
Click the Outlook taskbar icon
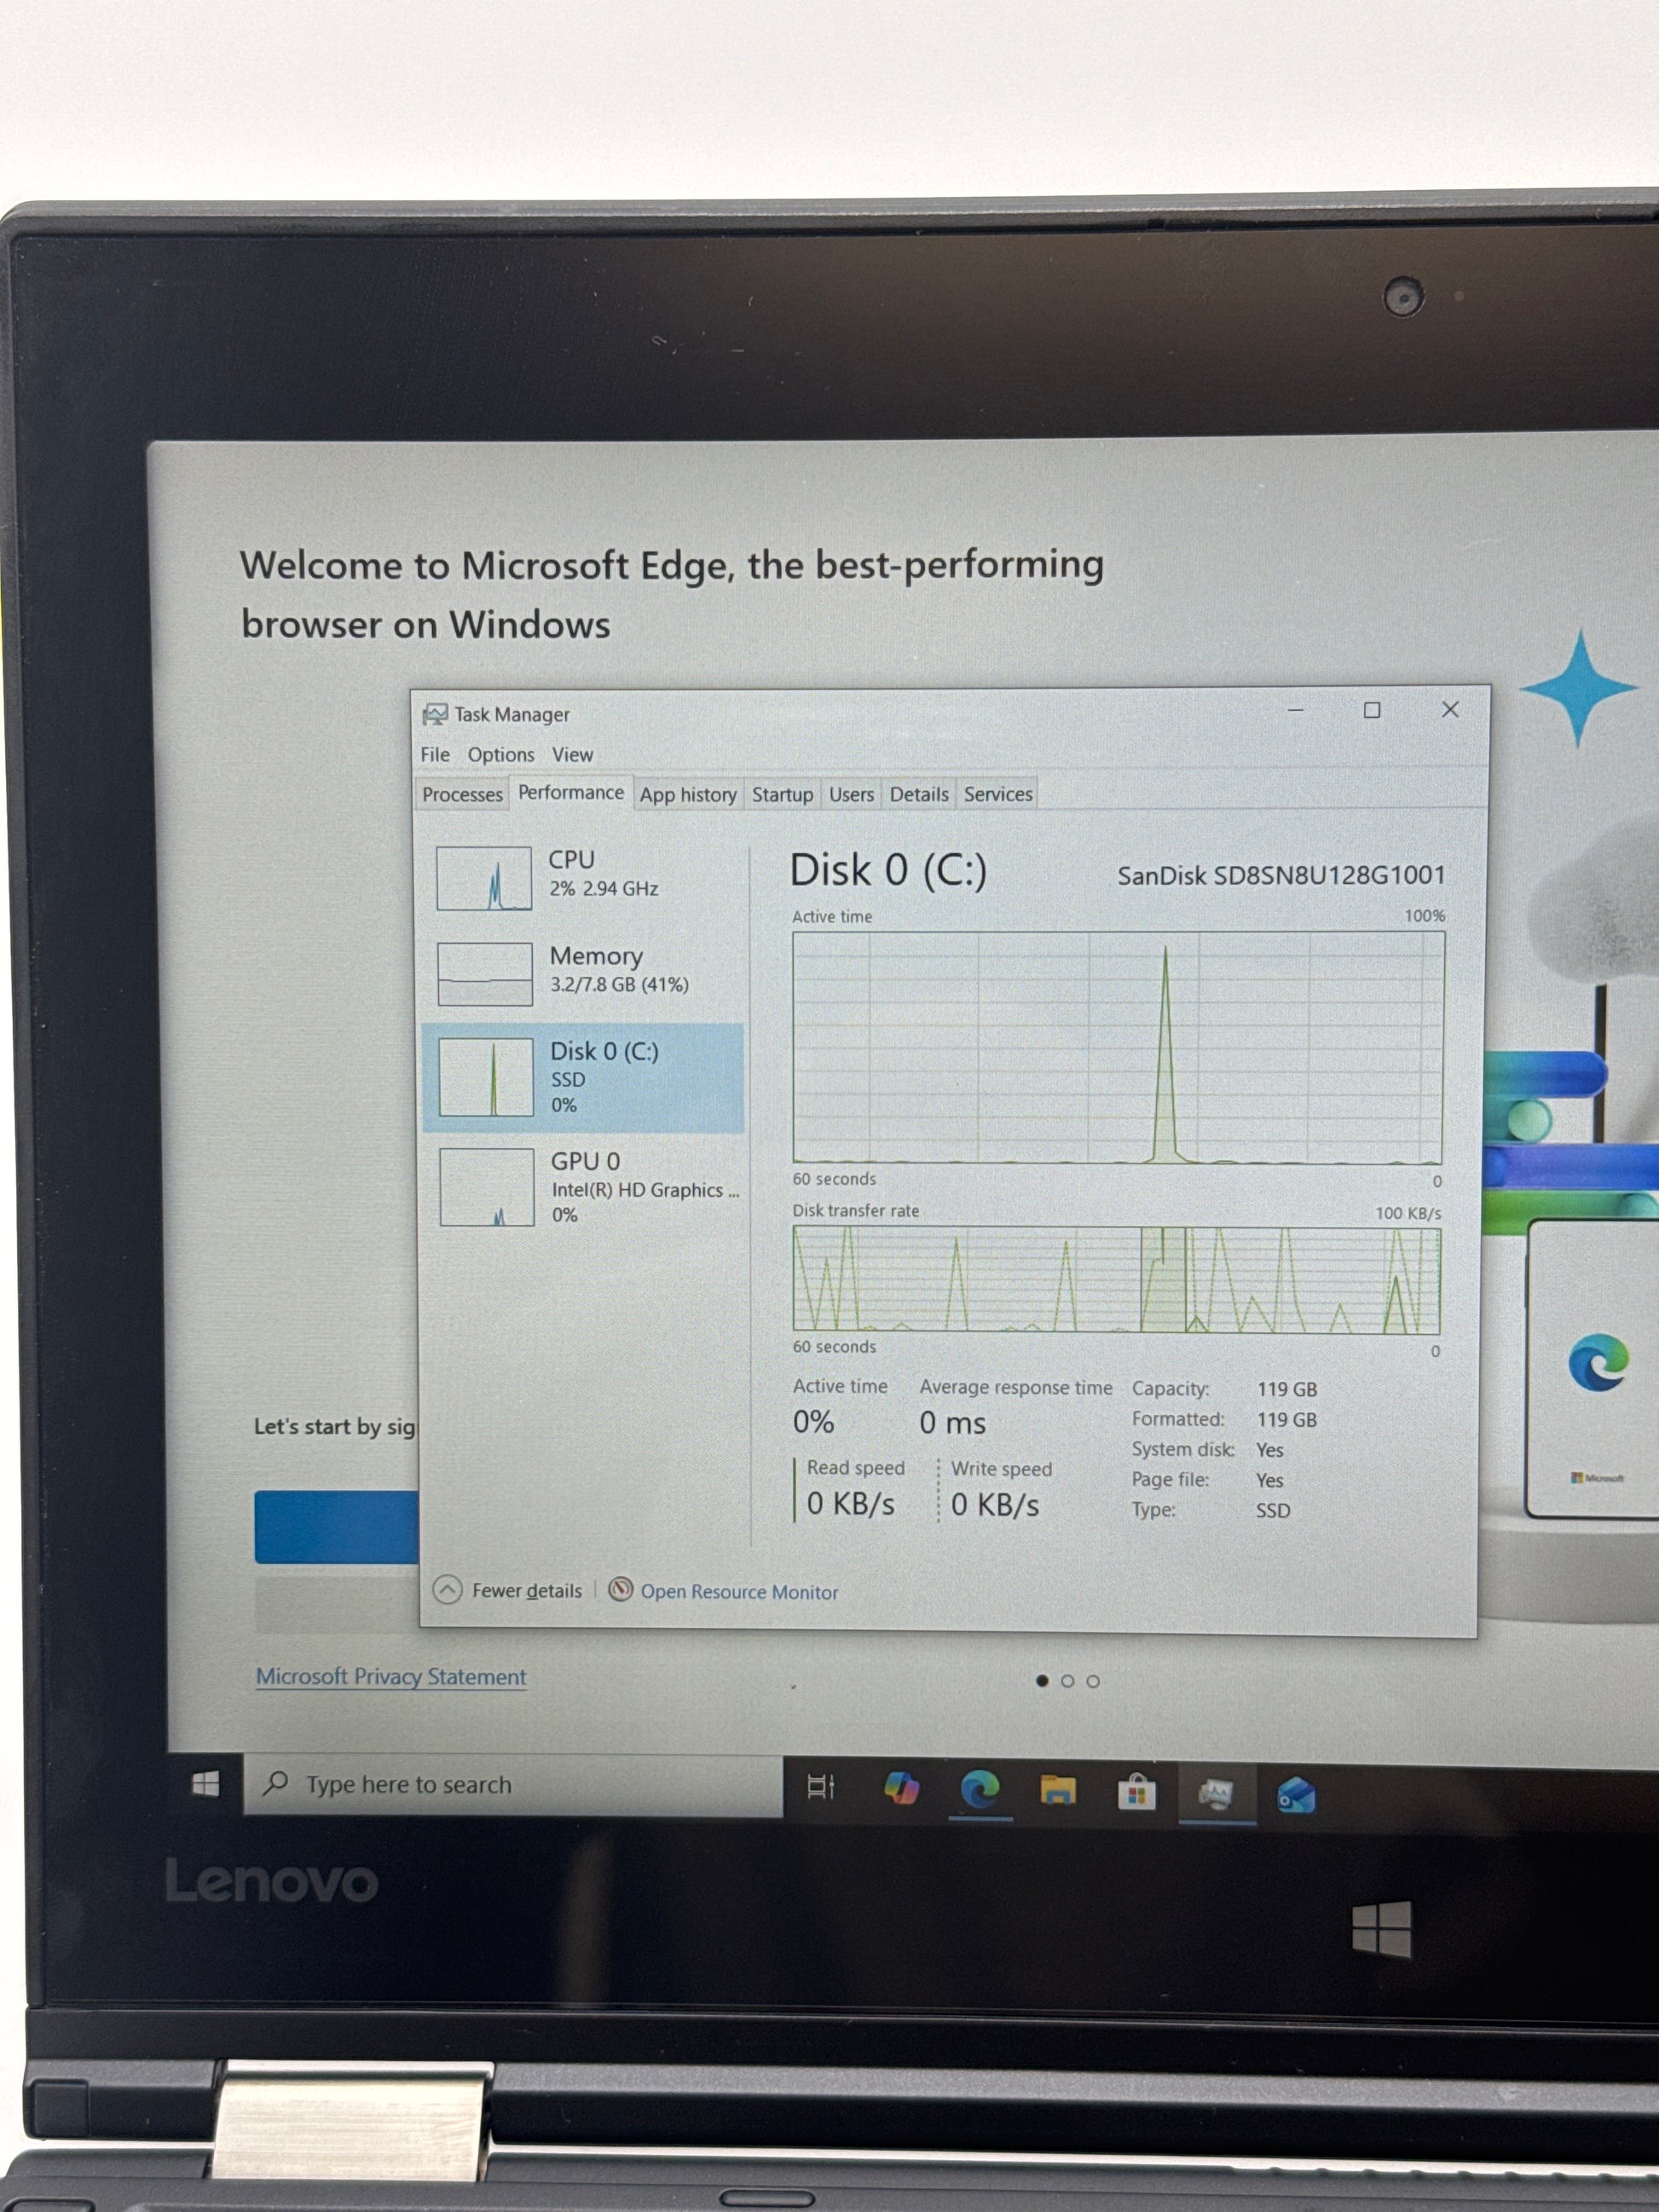1296,1796
